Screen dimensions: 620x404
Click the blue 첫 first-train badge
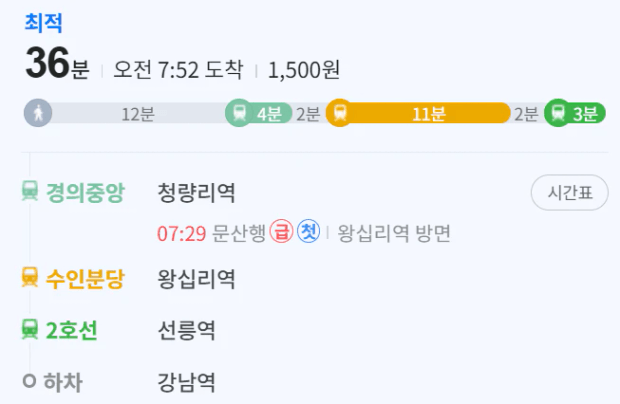(308, 231)
